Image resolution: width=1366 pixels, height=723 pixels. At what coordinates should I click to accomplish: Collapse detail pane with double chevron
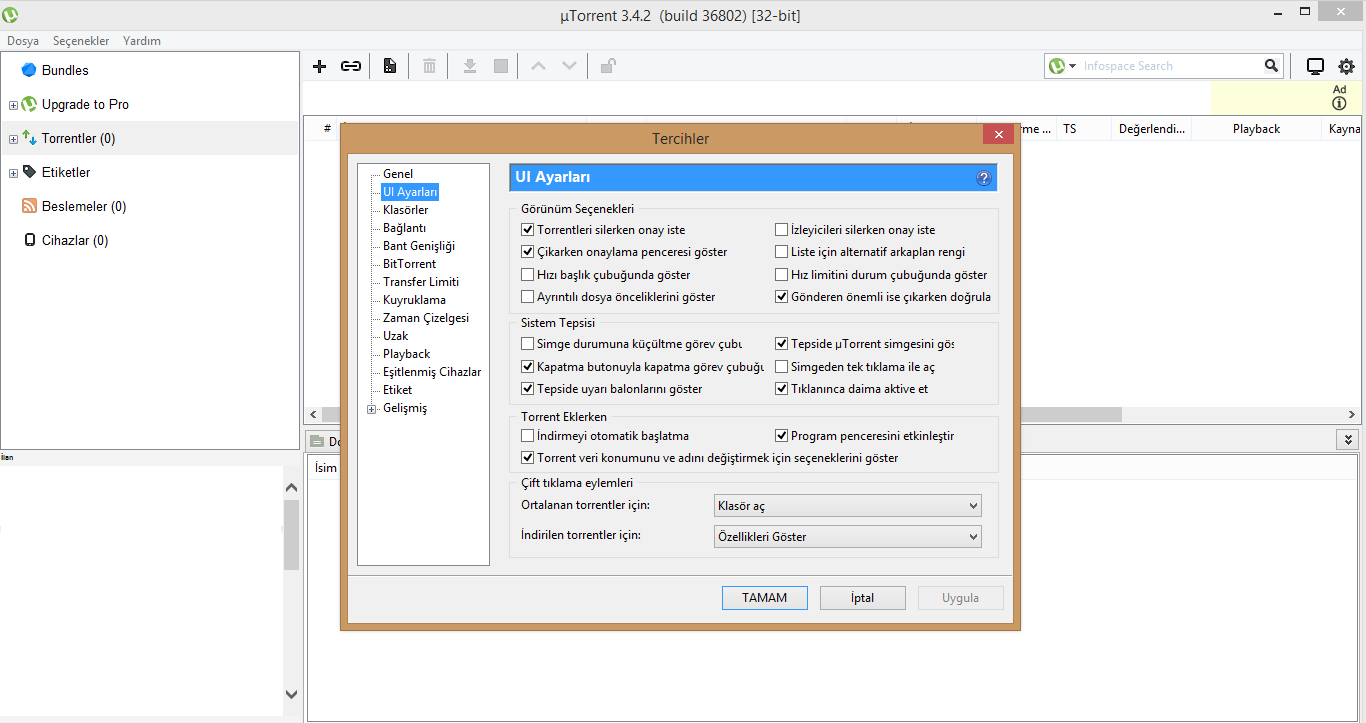(x=1348, y=440)
